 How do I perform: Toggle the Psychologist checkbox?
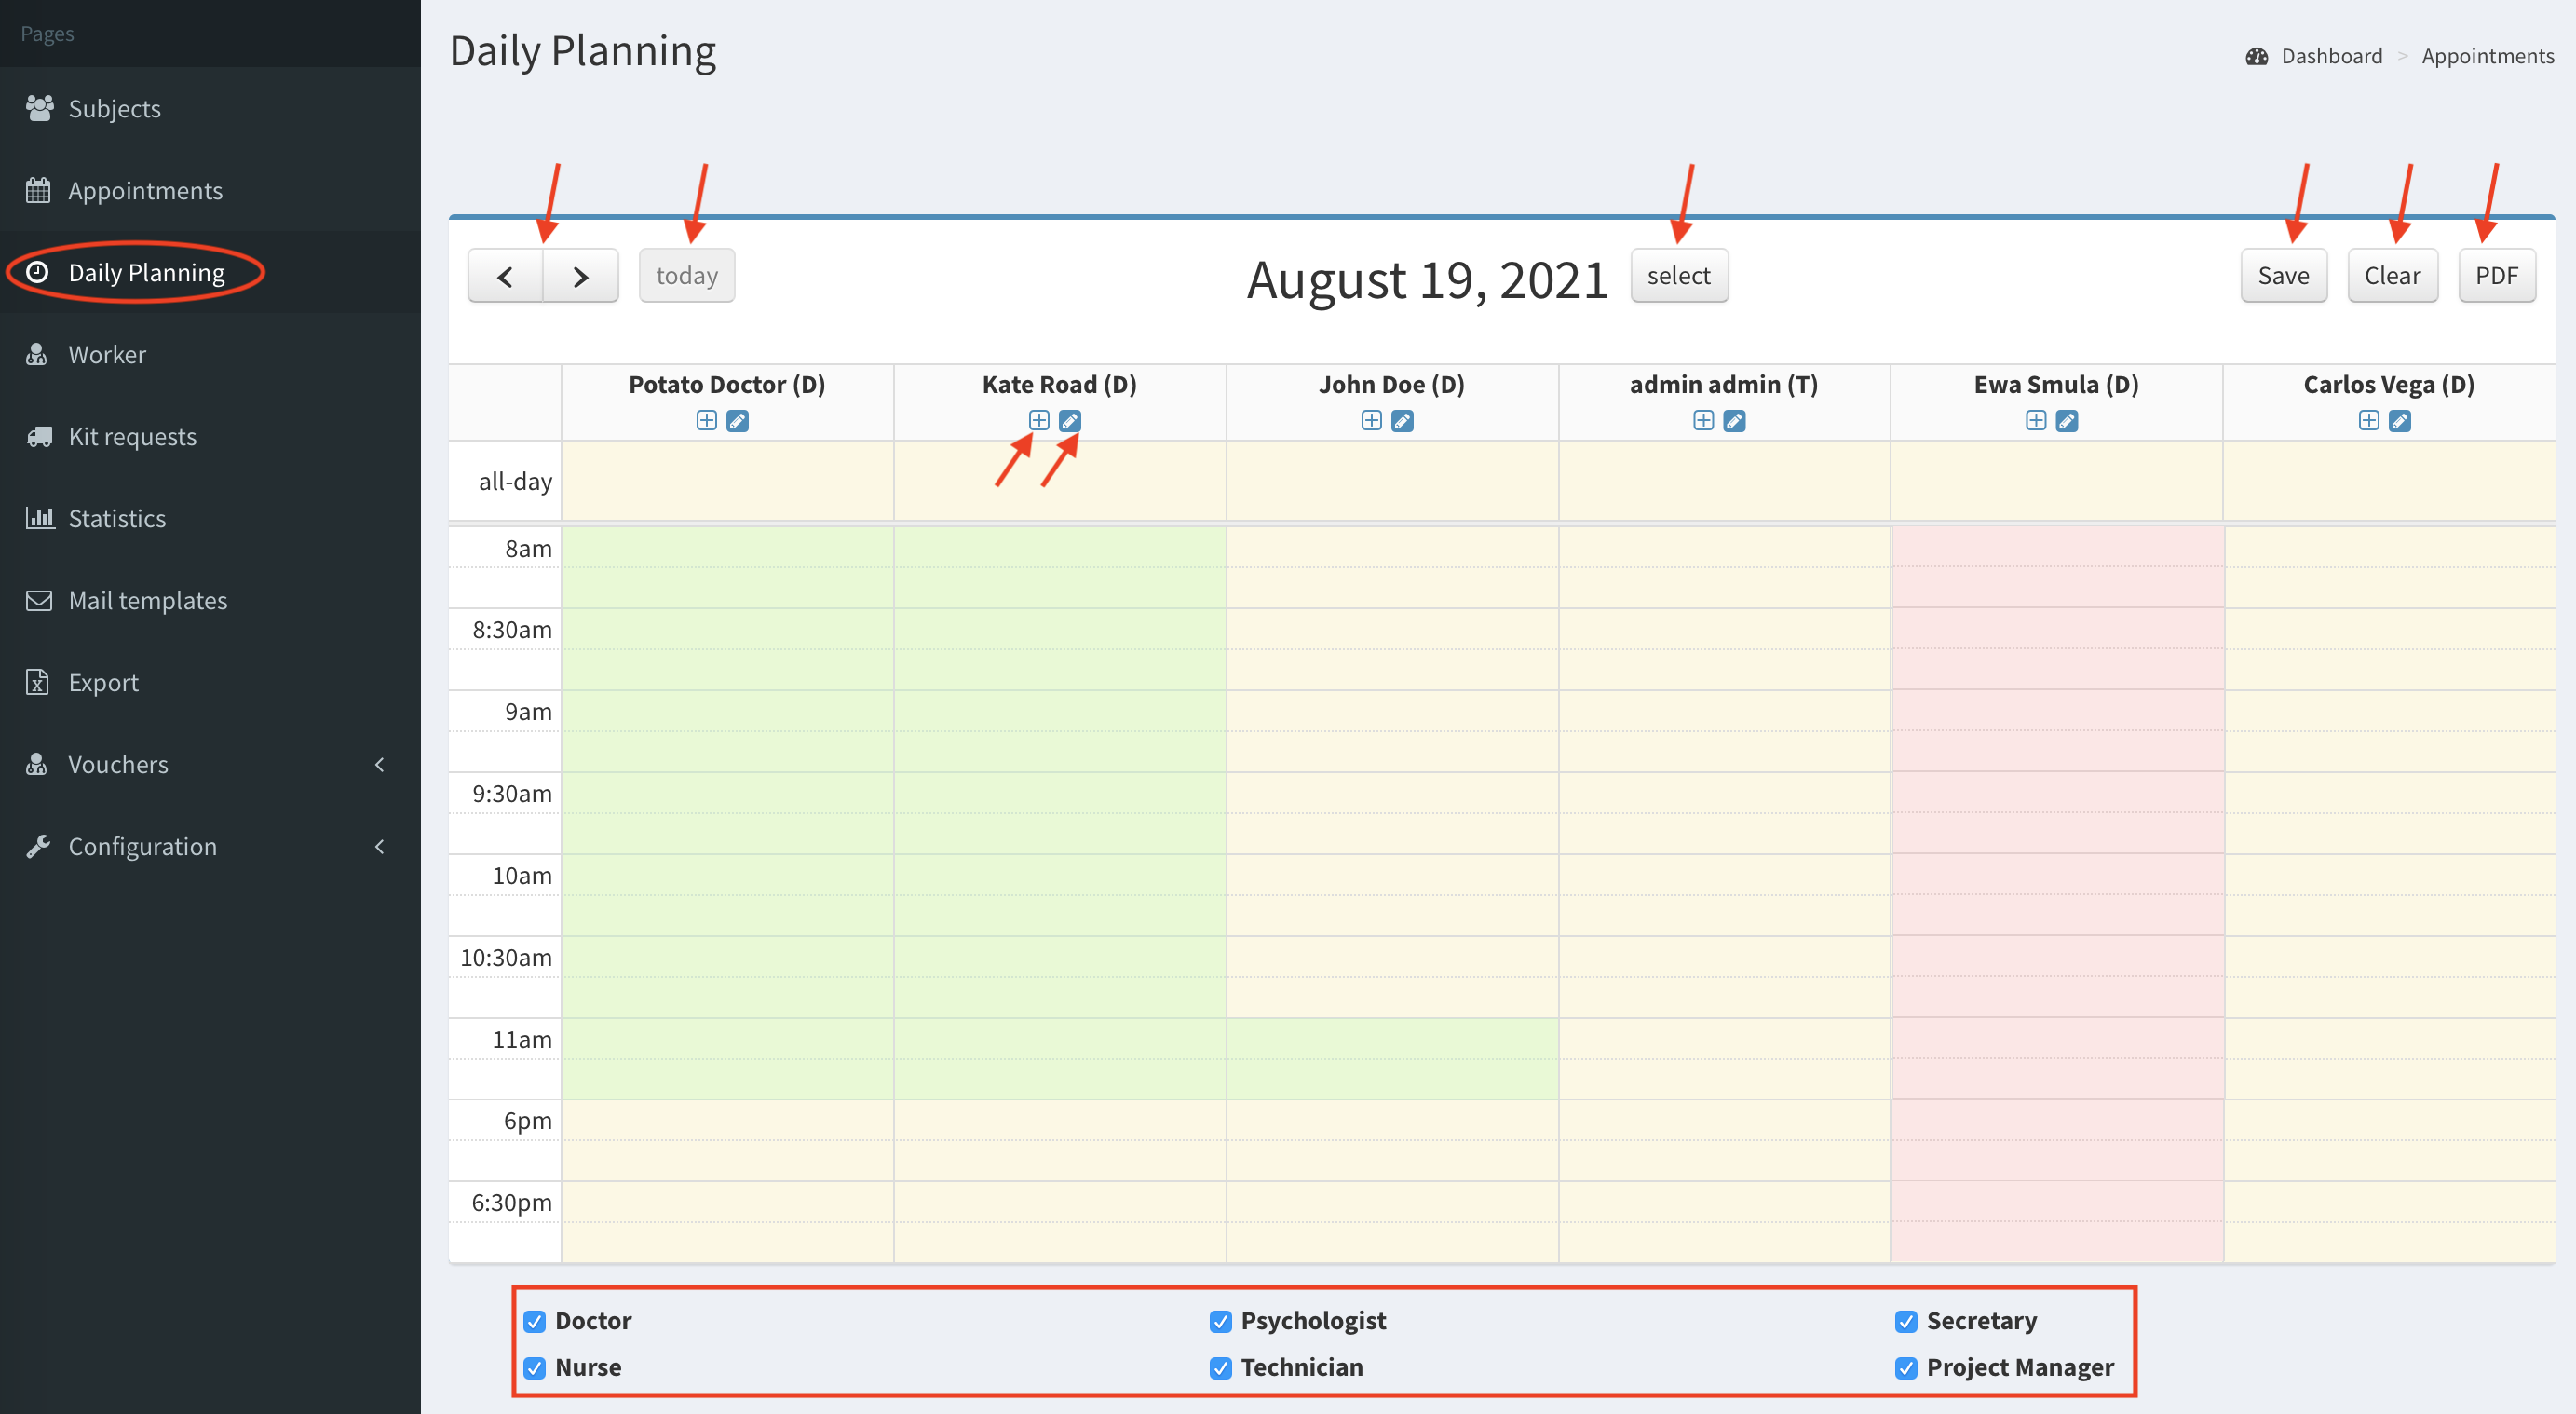1220,1321
